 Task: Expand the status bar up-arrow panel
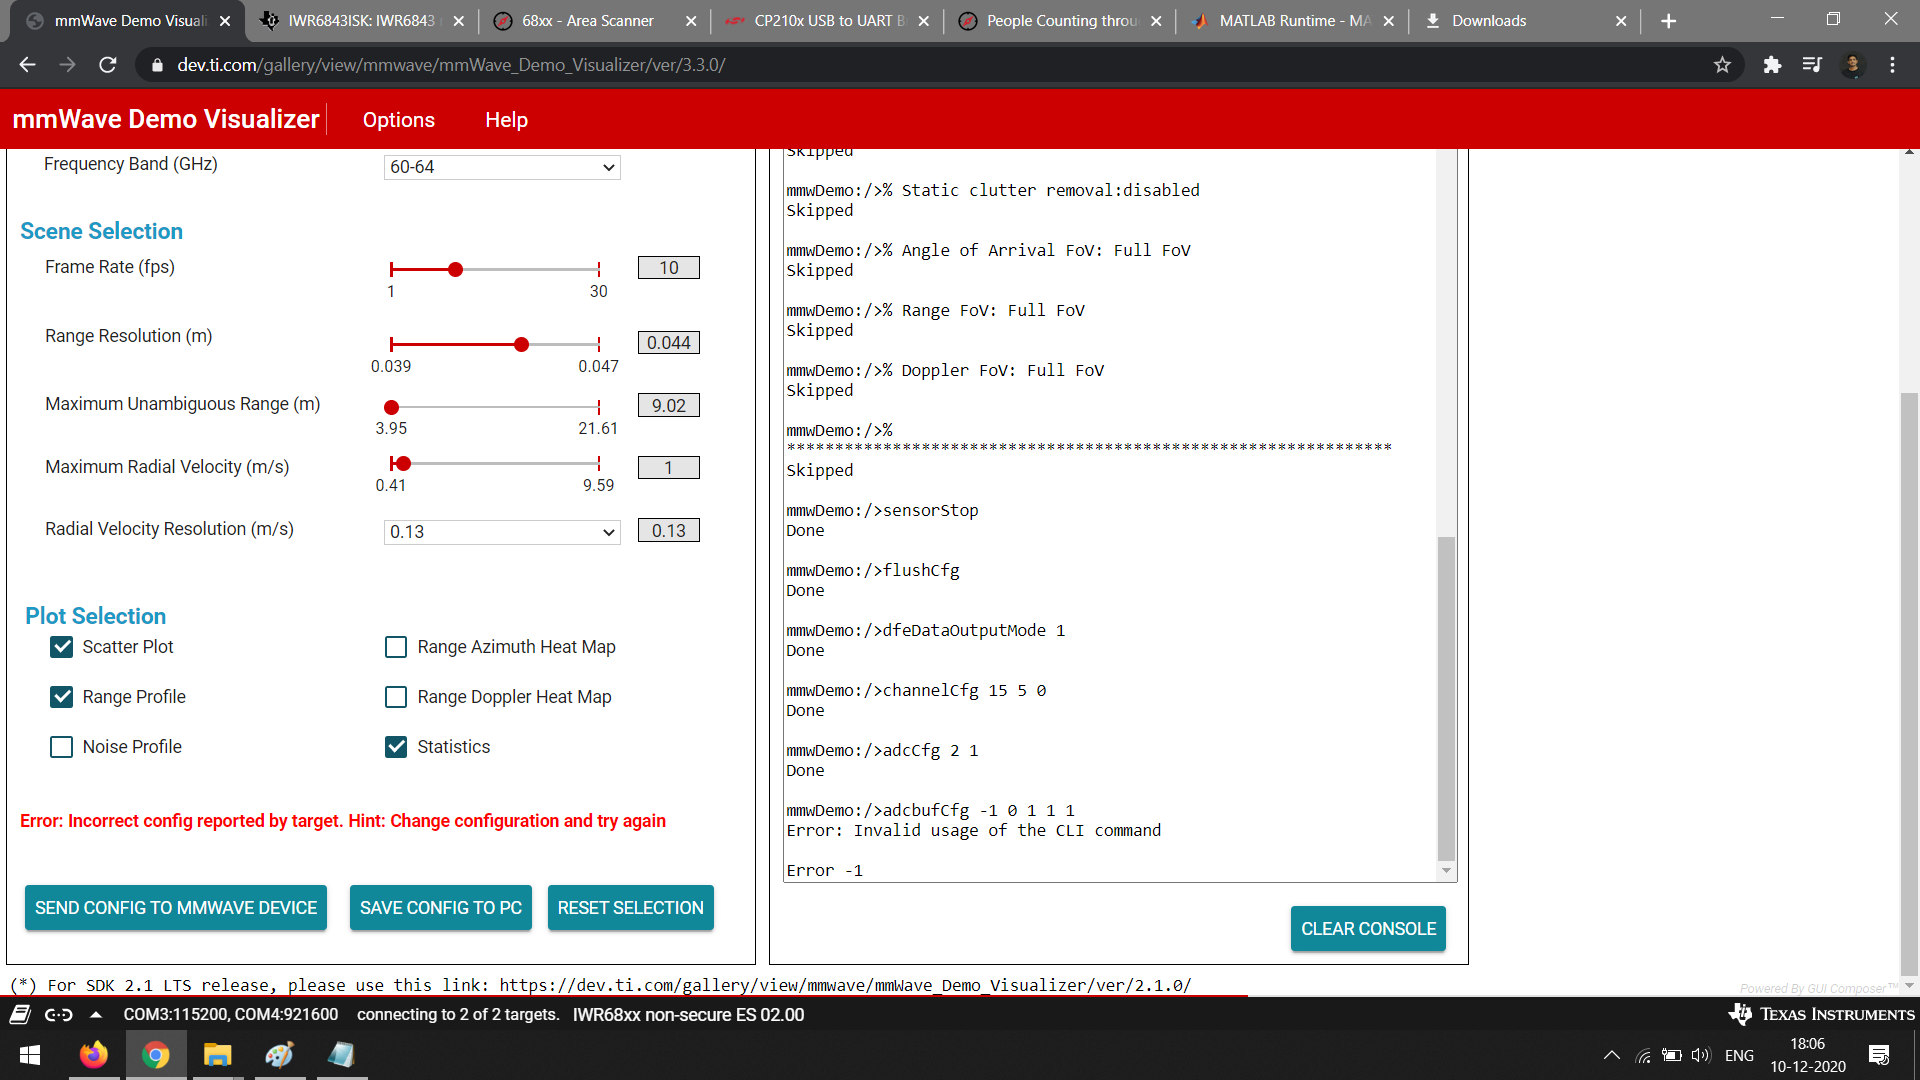(96, 1015)
